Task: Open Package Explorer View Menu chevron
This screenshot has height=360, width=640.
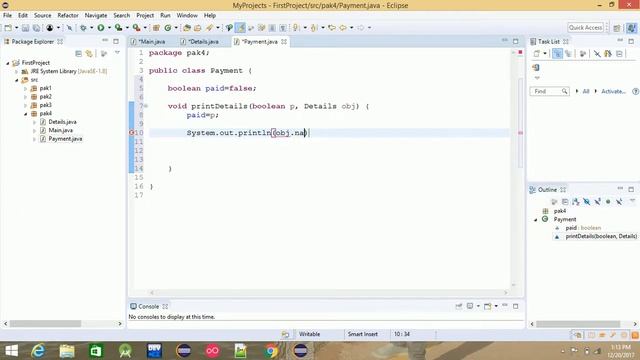Action: tap(117, 53)
